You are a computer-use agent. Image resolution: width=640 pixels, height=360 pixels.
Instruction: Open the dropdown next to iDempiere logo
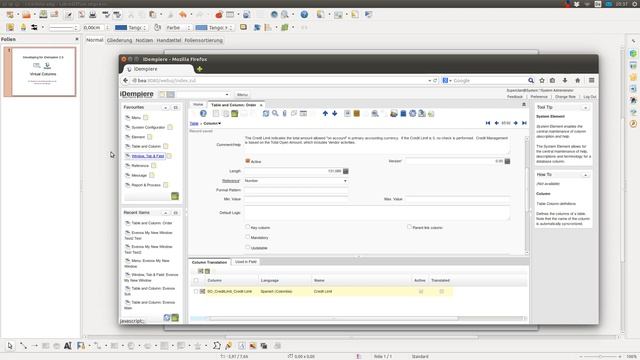click(227, 94)
